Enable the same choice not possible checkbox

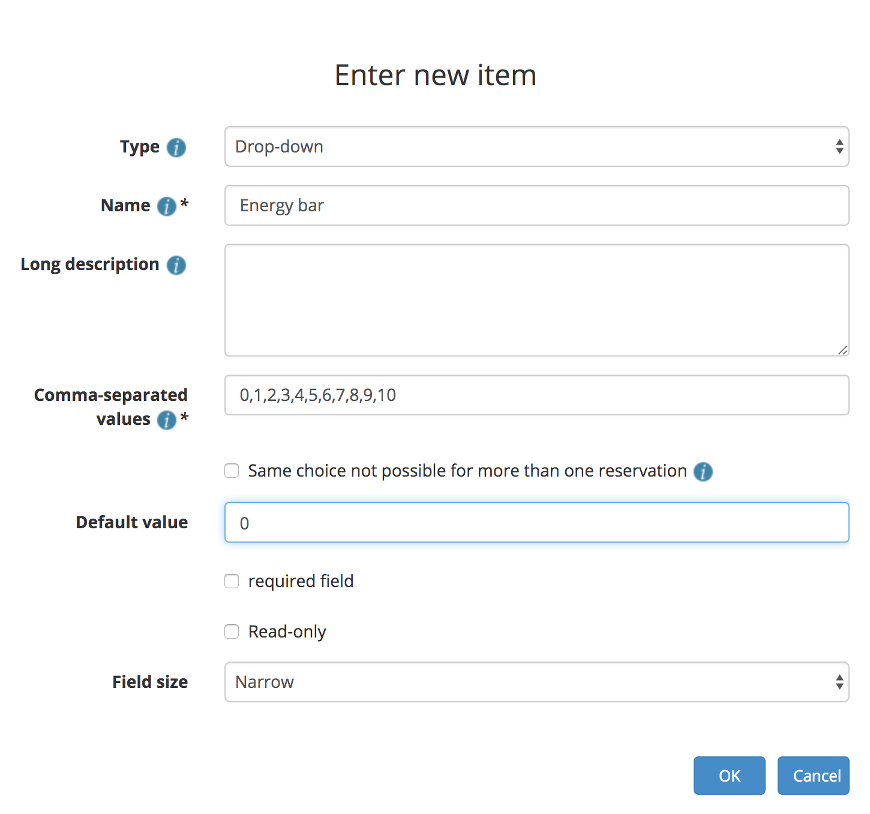point(232,471)
